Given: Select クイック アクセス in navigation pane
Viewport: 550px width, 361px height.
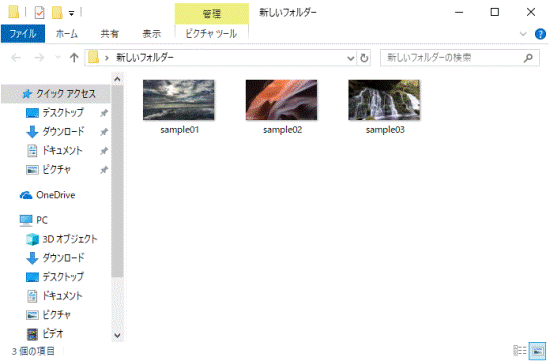Looking at the screenshot, I should (56, 94).
